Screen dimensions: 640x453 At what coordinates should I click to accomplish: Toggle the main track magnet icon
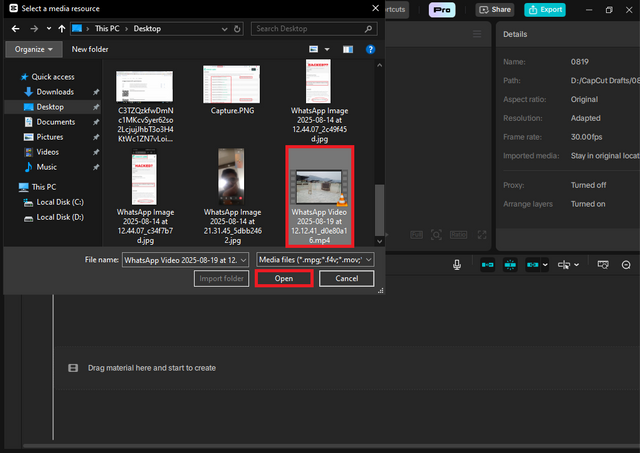pyautogui.click(x=487, y=265)
